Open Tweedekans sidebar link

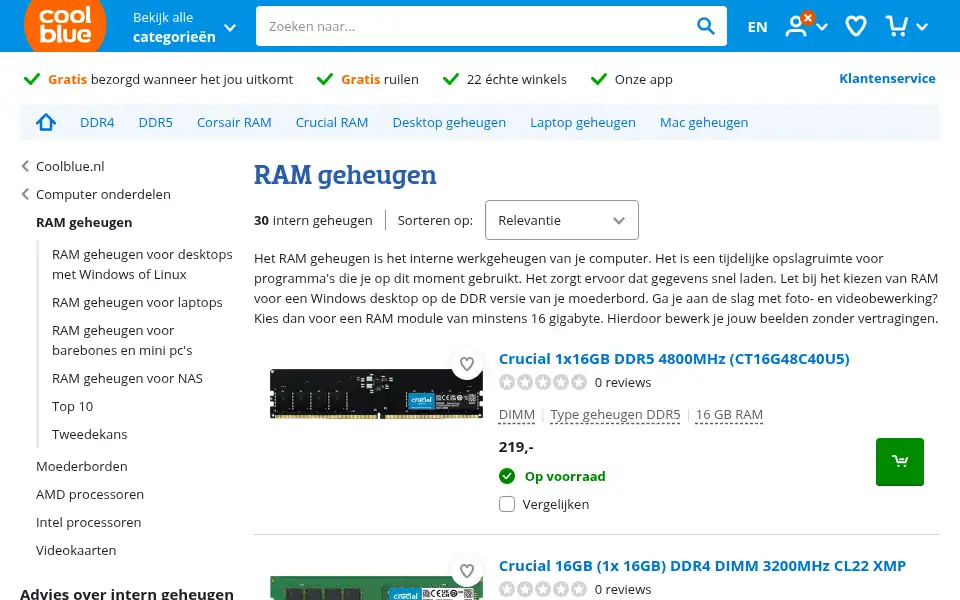89,435
